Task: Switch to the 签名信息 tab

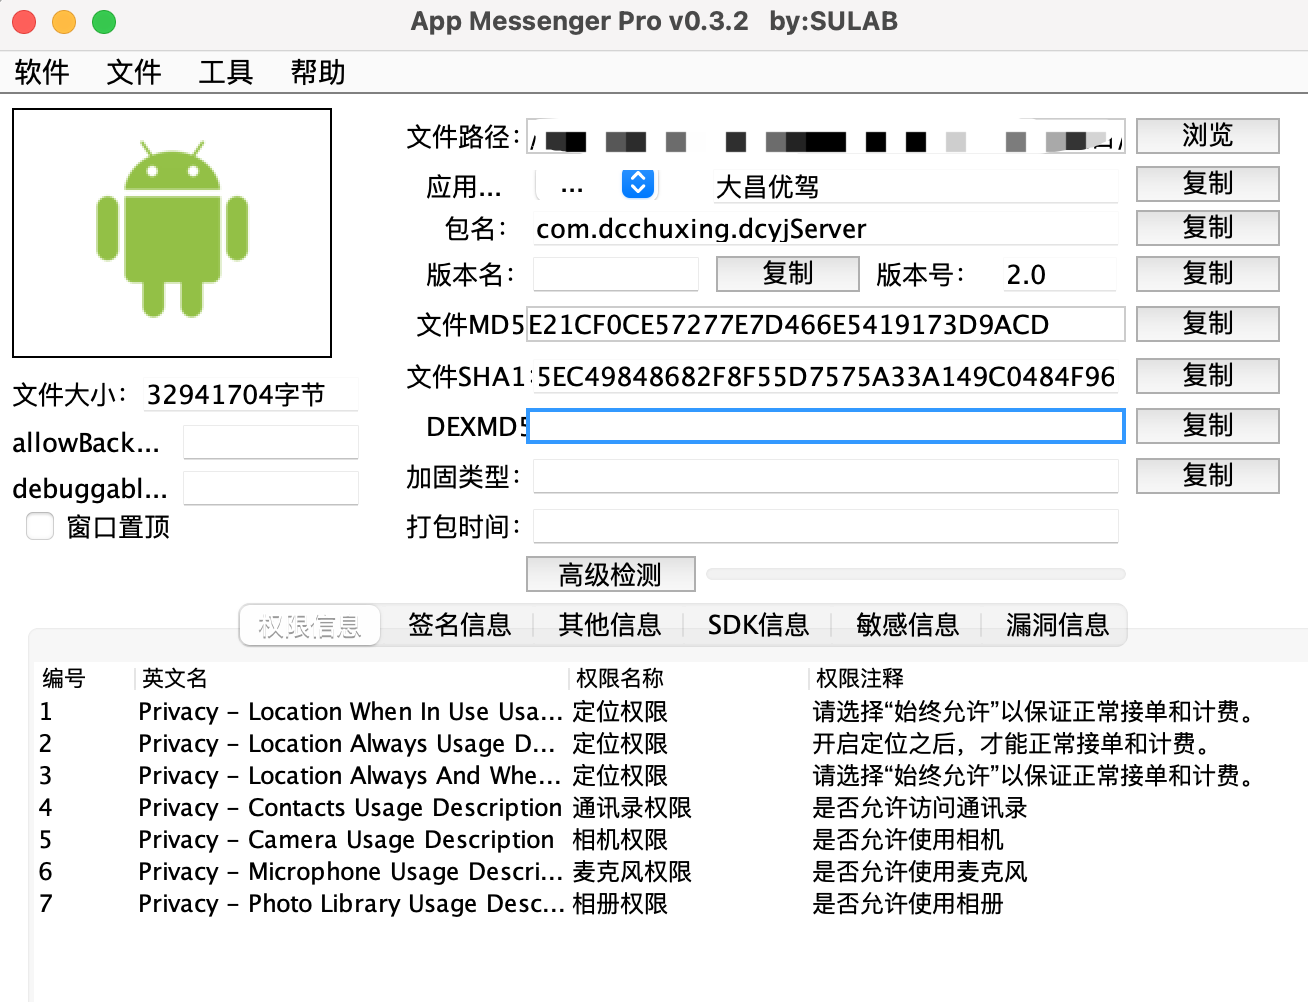Action: (x=459, y=625)
